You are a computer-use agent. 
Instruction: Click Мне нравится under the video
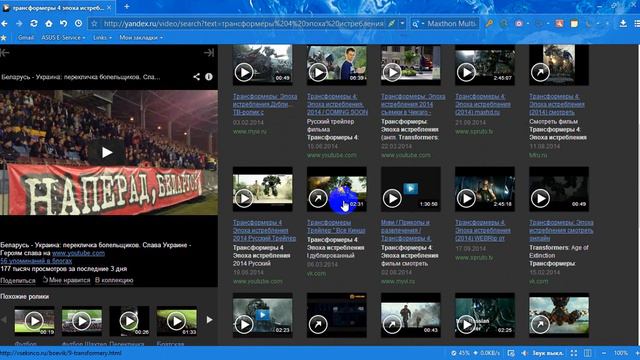pos(67,280)
